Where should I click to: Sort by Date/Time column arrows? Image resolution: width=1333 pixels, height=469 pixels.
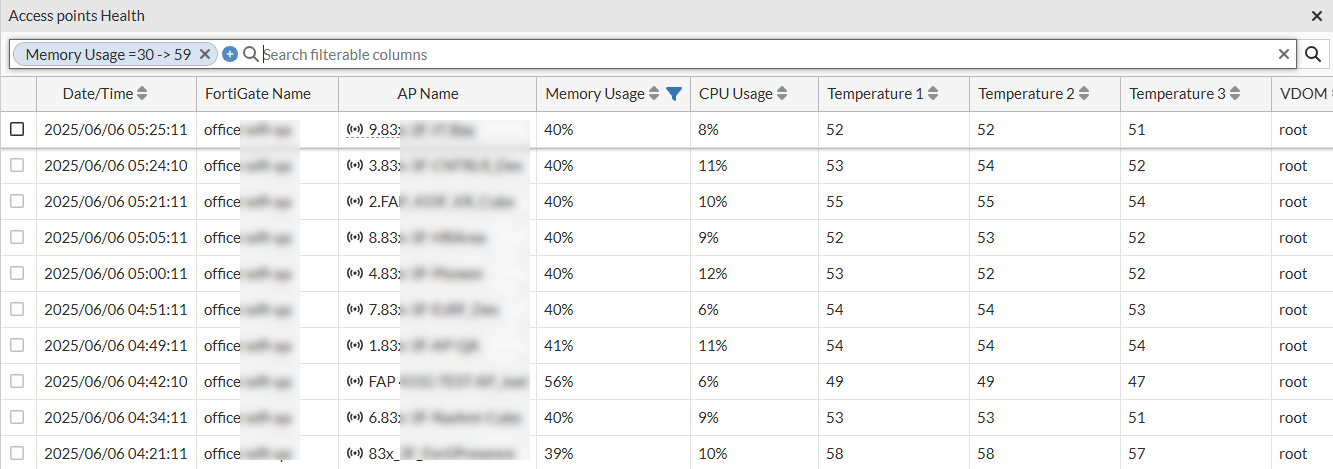pos(142,94)
